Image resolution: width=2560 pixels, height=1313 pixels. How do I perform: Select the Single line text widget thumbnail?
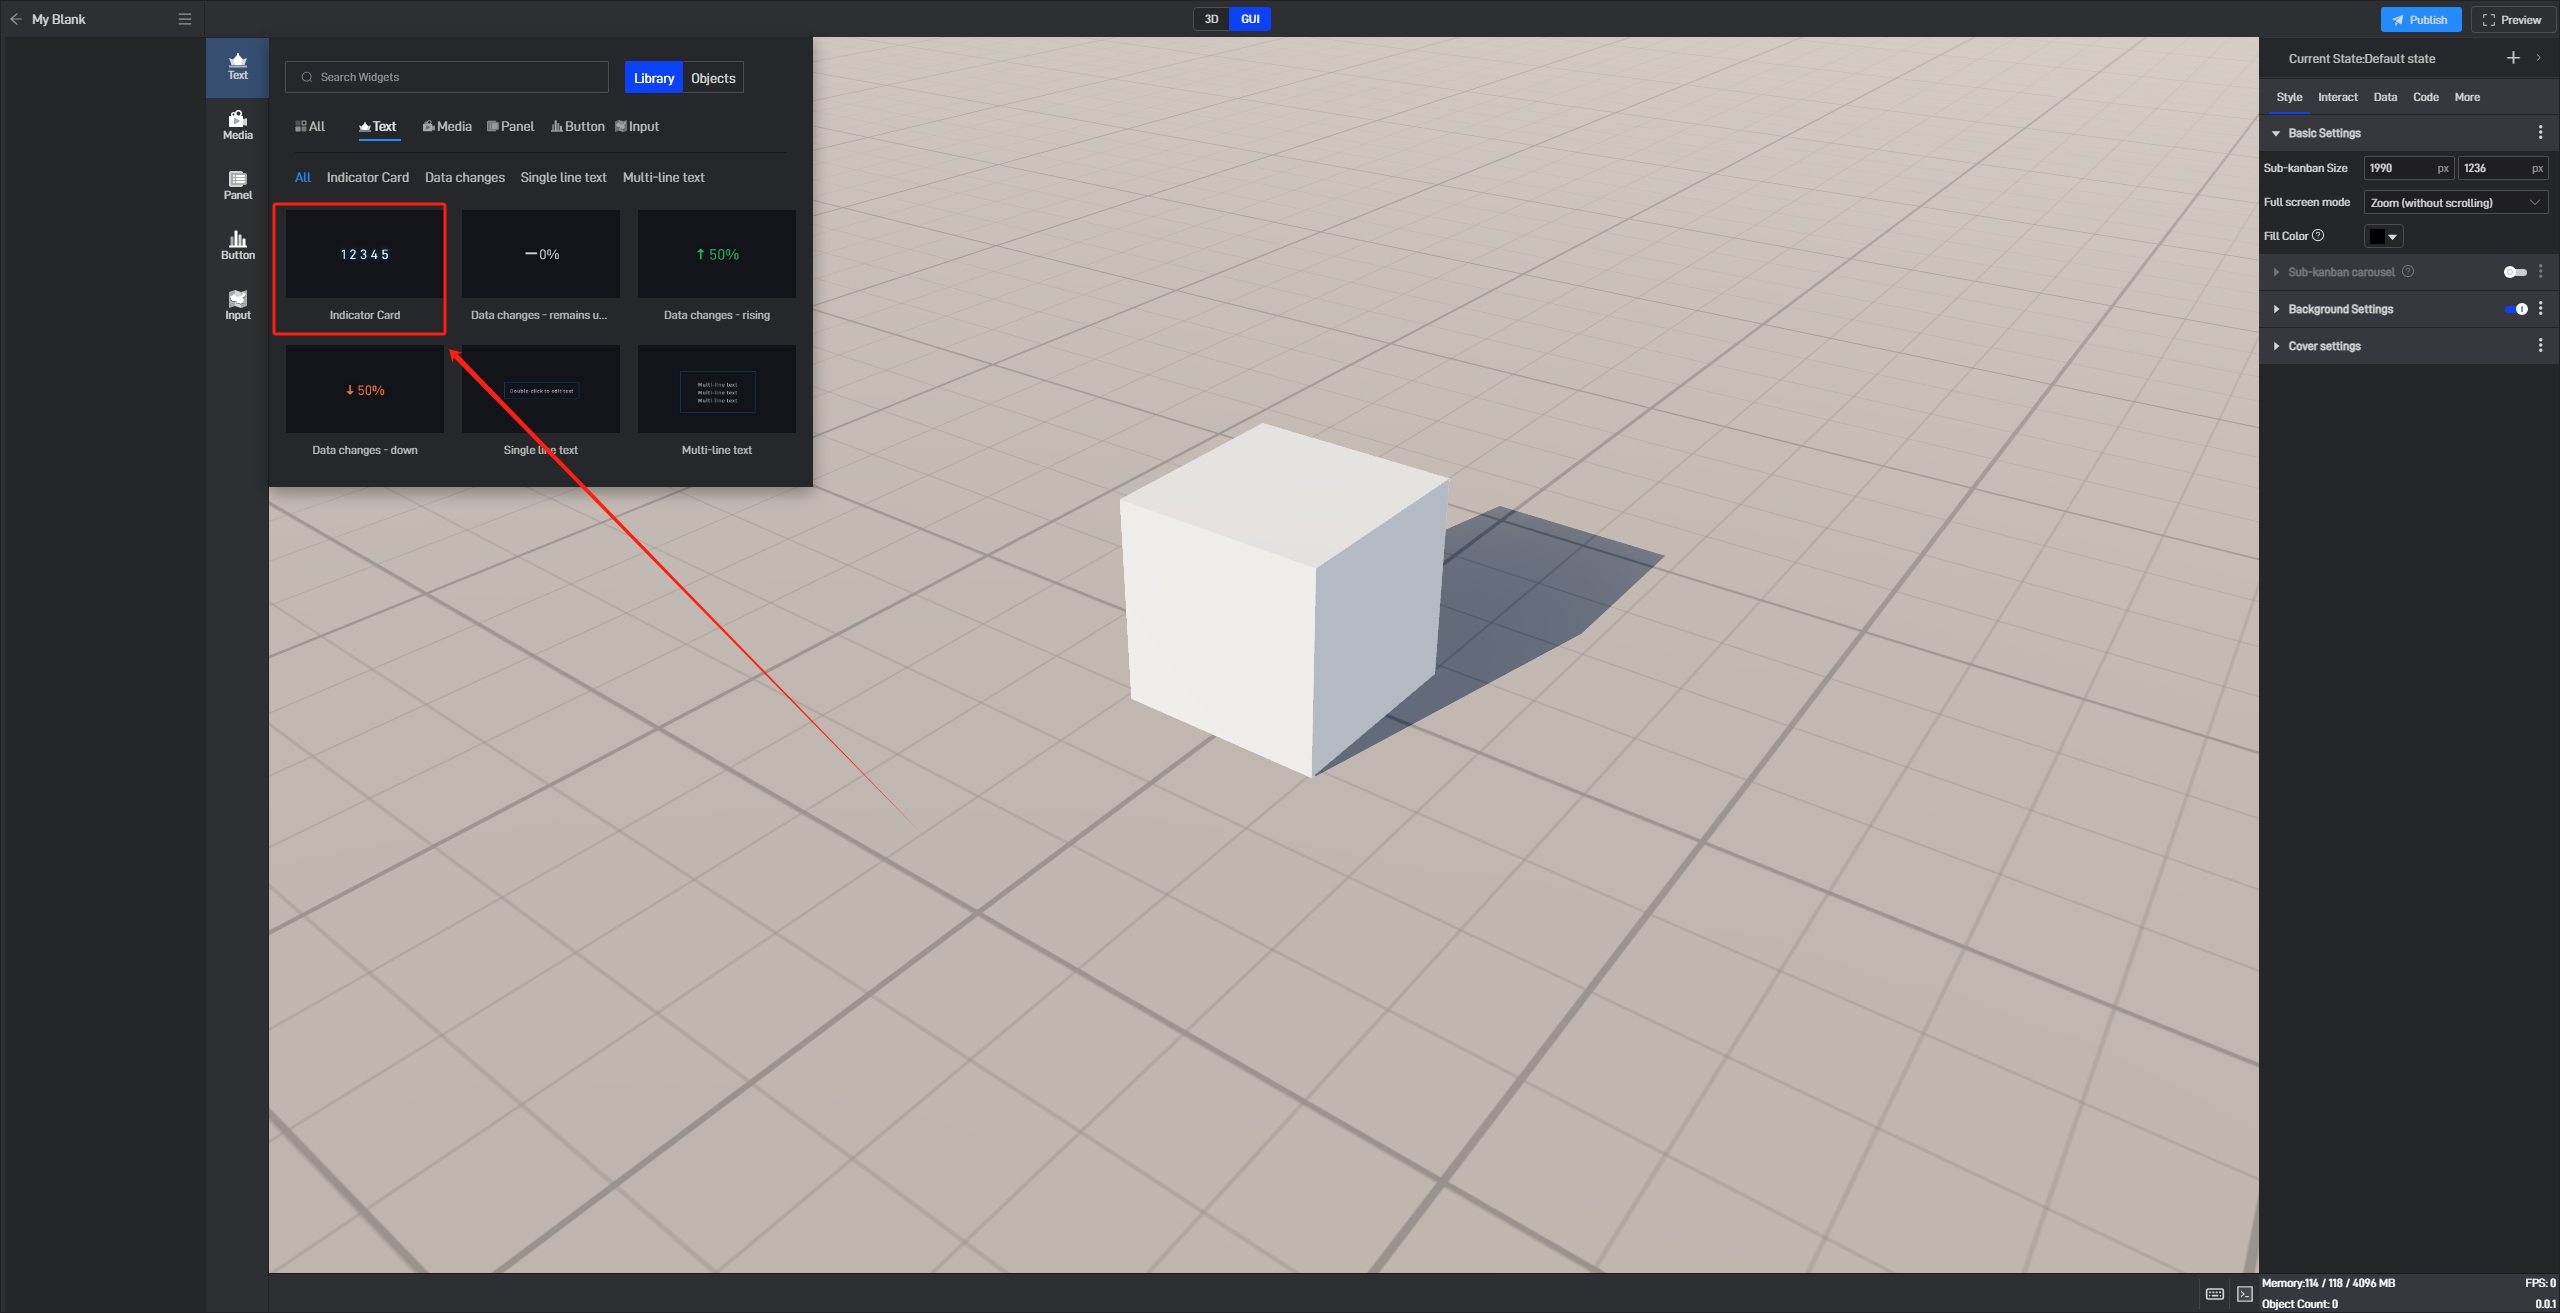point(540,390)
